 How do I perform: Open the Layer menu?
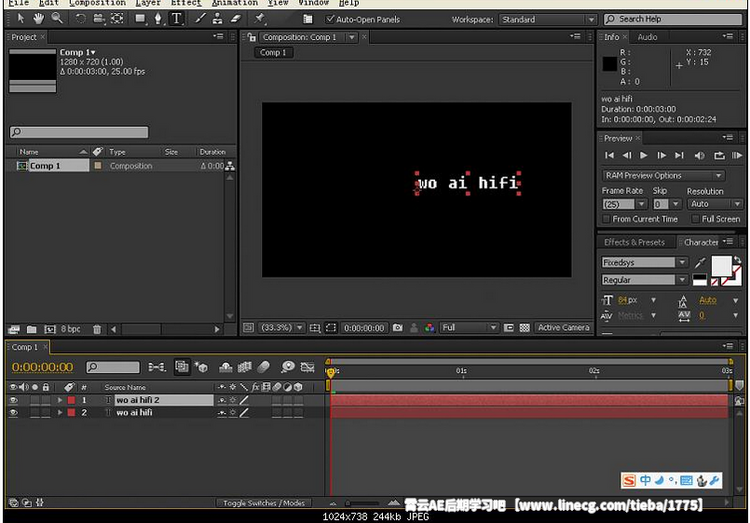click(148, 3)
